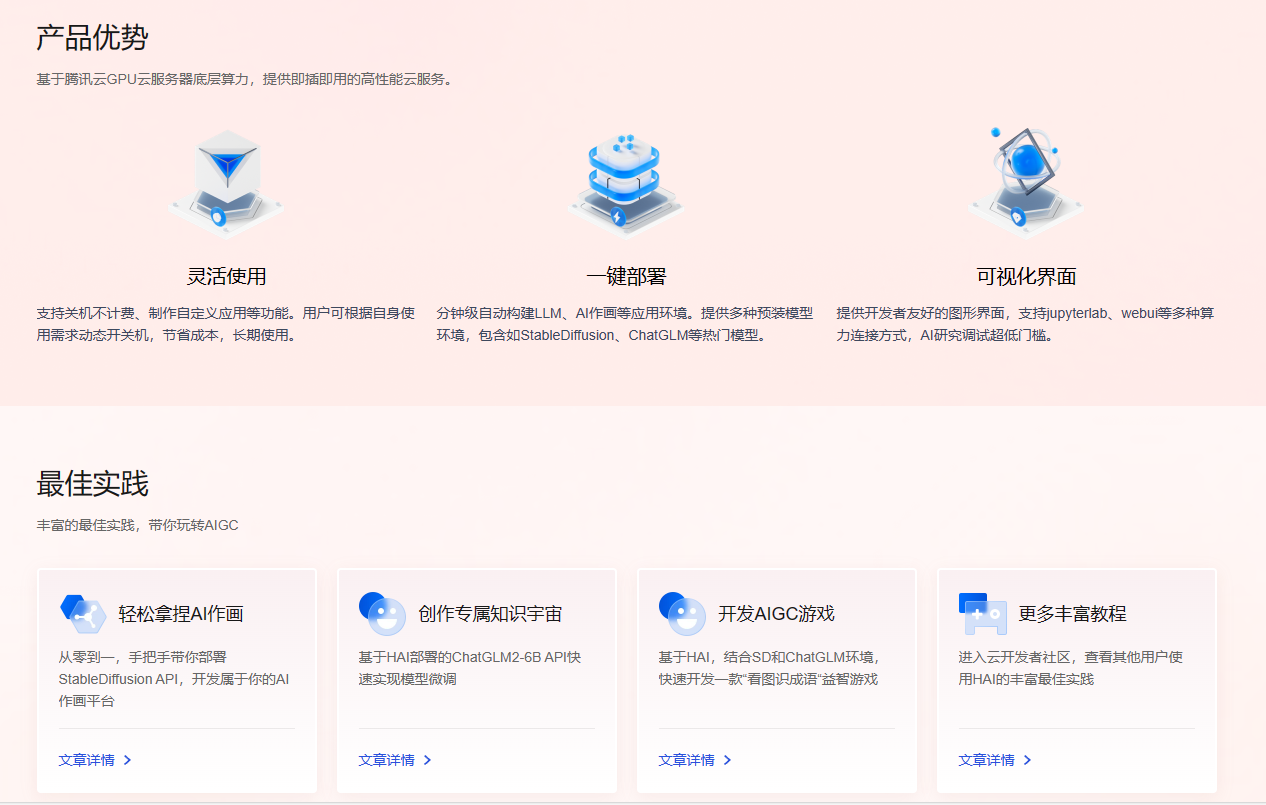This screenshot has height=805, width=1266.
Task: Open 文章详情 link under 创作专属知识宇宙
Action: 386,760
